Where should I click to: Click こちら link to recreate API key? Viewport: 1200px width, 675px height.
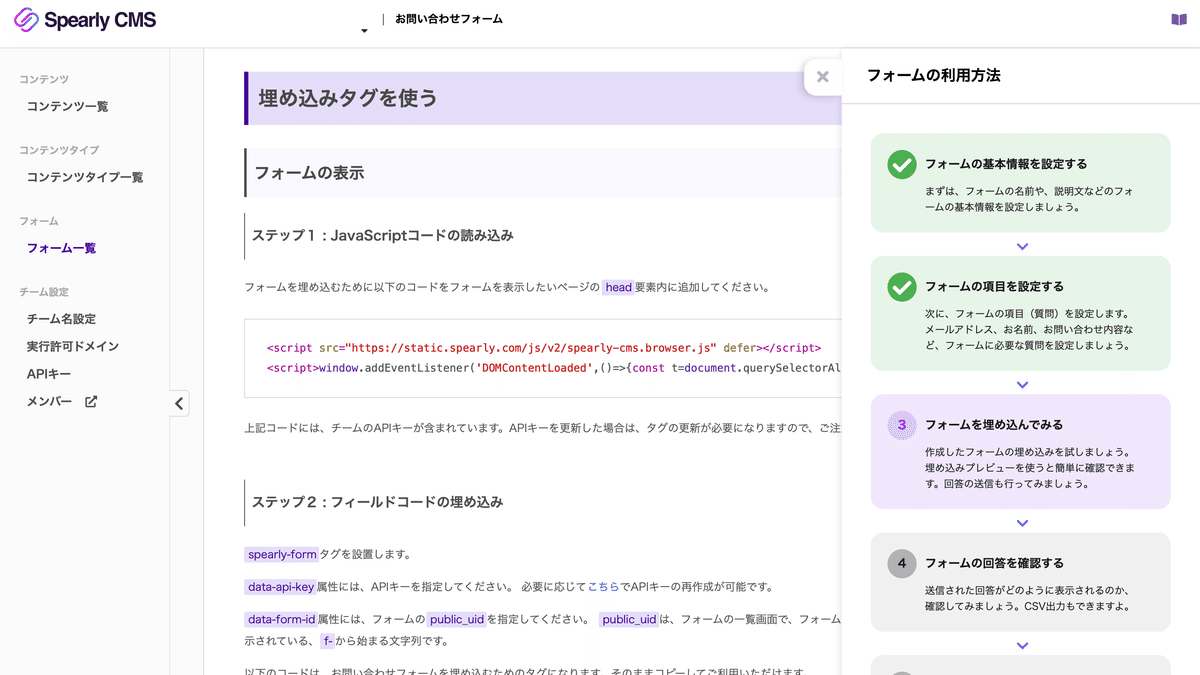point(603,587)
